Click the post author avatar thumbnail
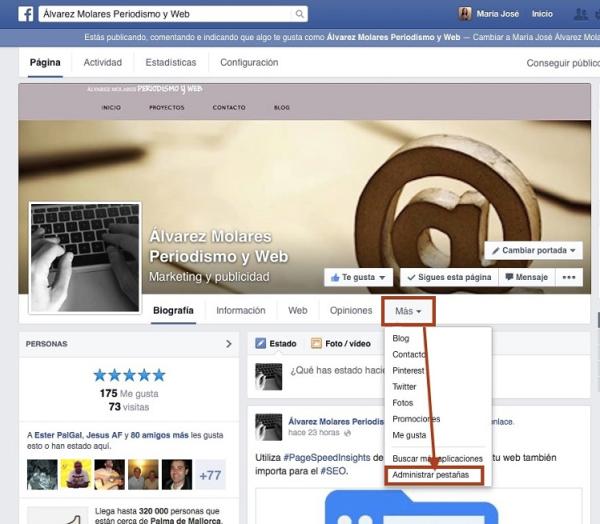 [x=269, y=427]
